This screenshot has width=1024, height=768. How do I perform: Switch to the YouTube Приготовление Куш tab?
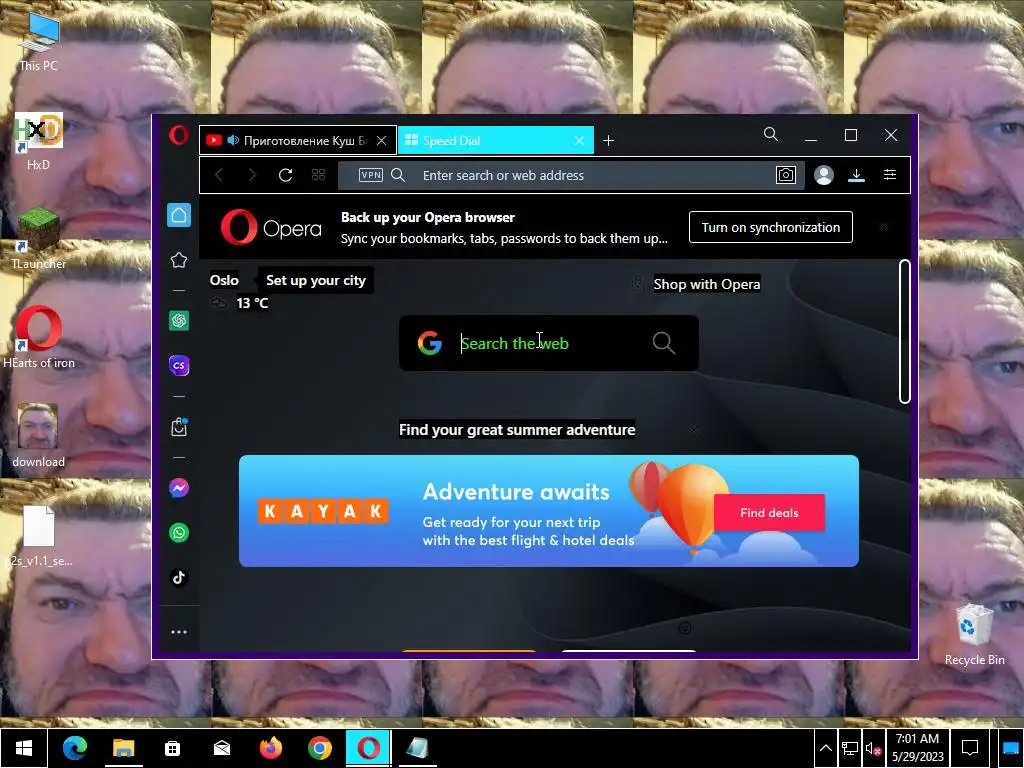pos(298,140)
